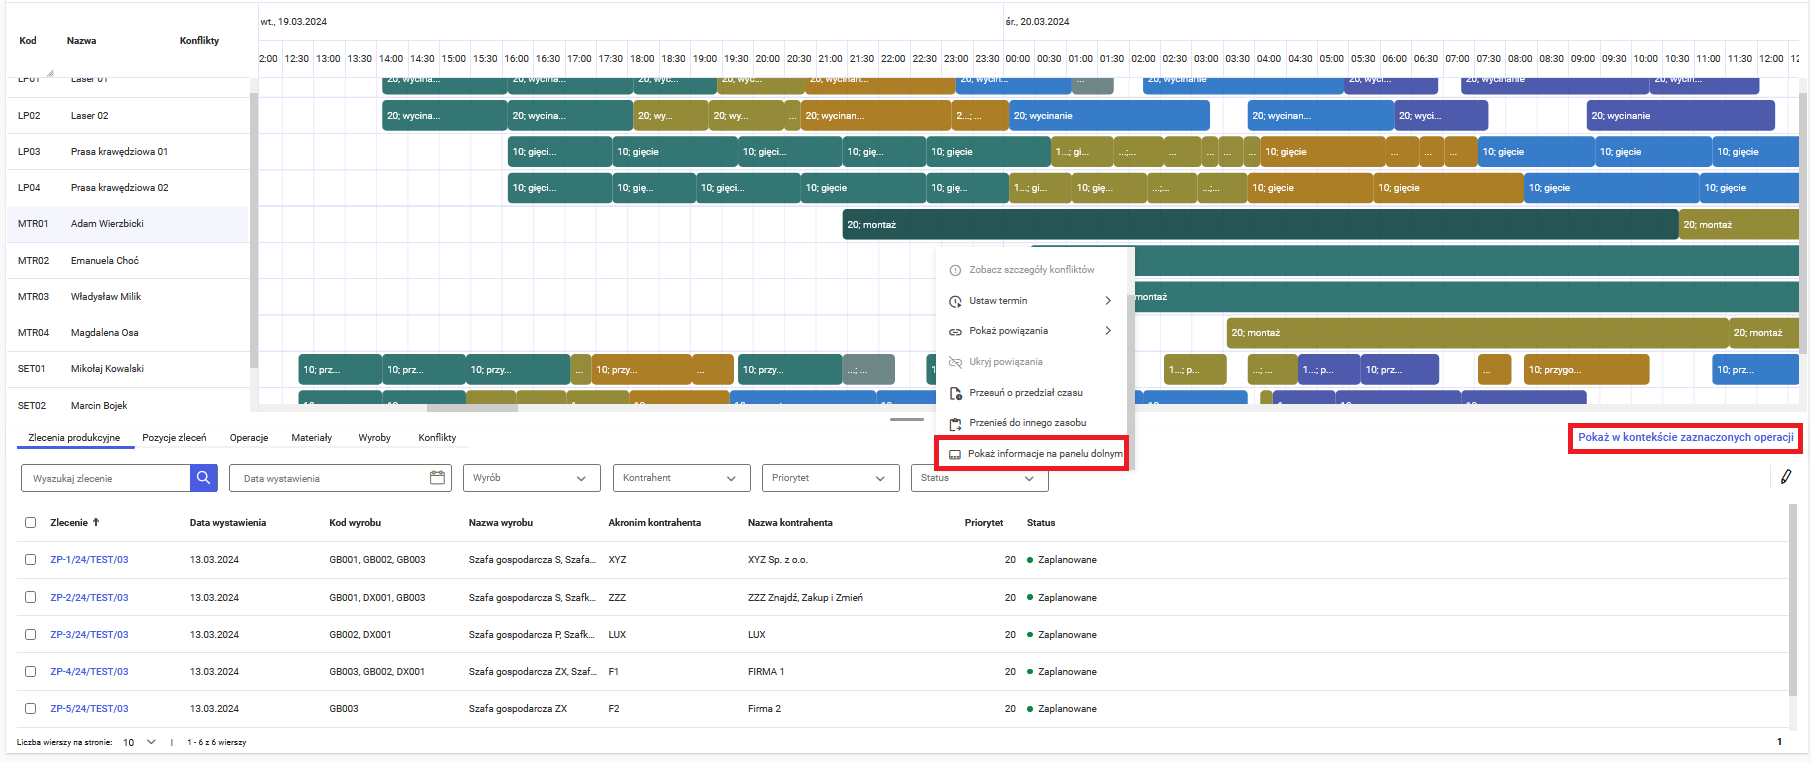This screenshot has height=762, width=1811.
Task: Switch to the Operacje tab
Action: (249, 438)
